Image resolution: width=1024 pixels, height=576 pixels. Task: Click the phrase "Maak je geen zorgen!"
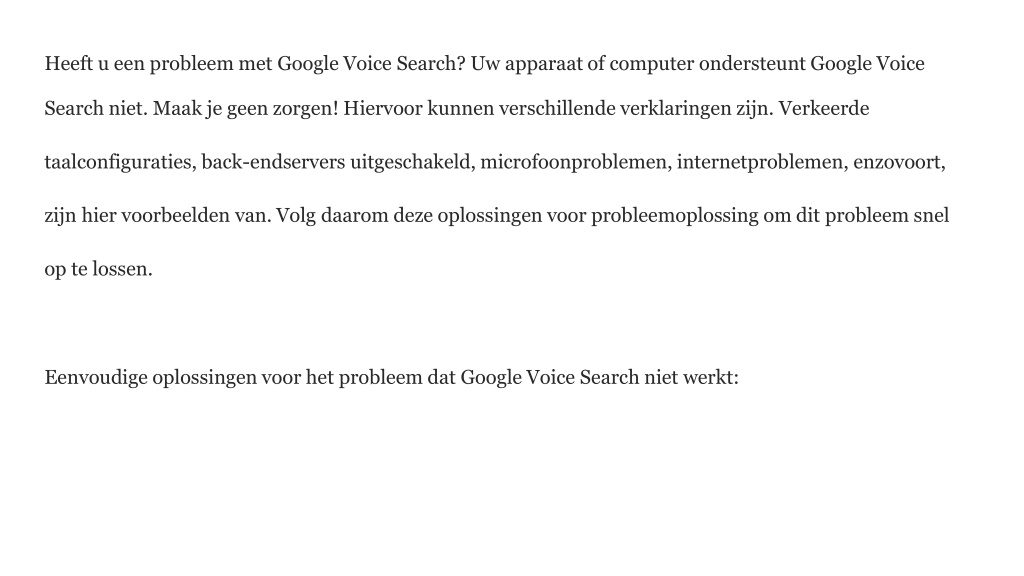tap(246, 109)
